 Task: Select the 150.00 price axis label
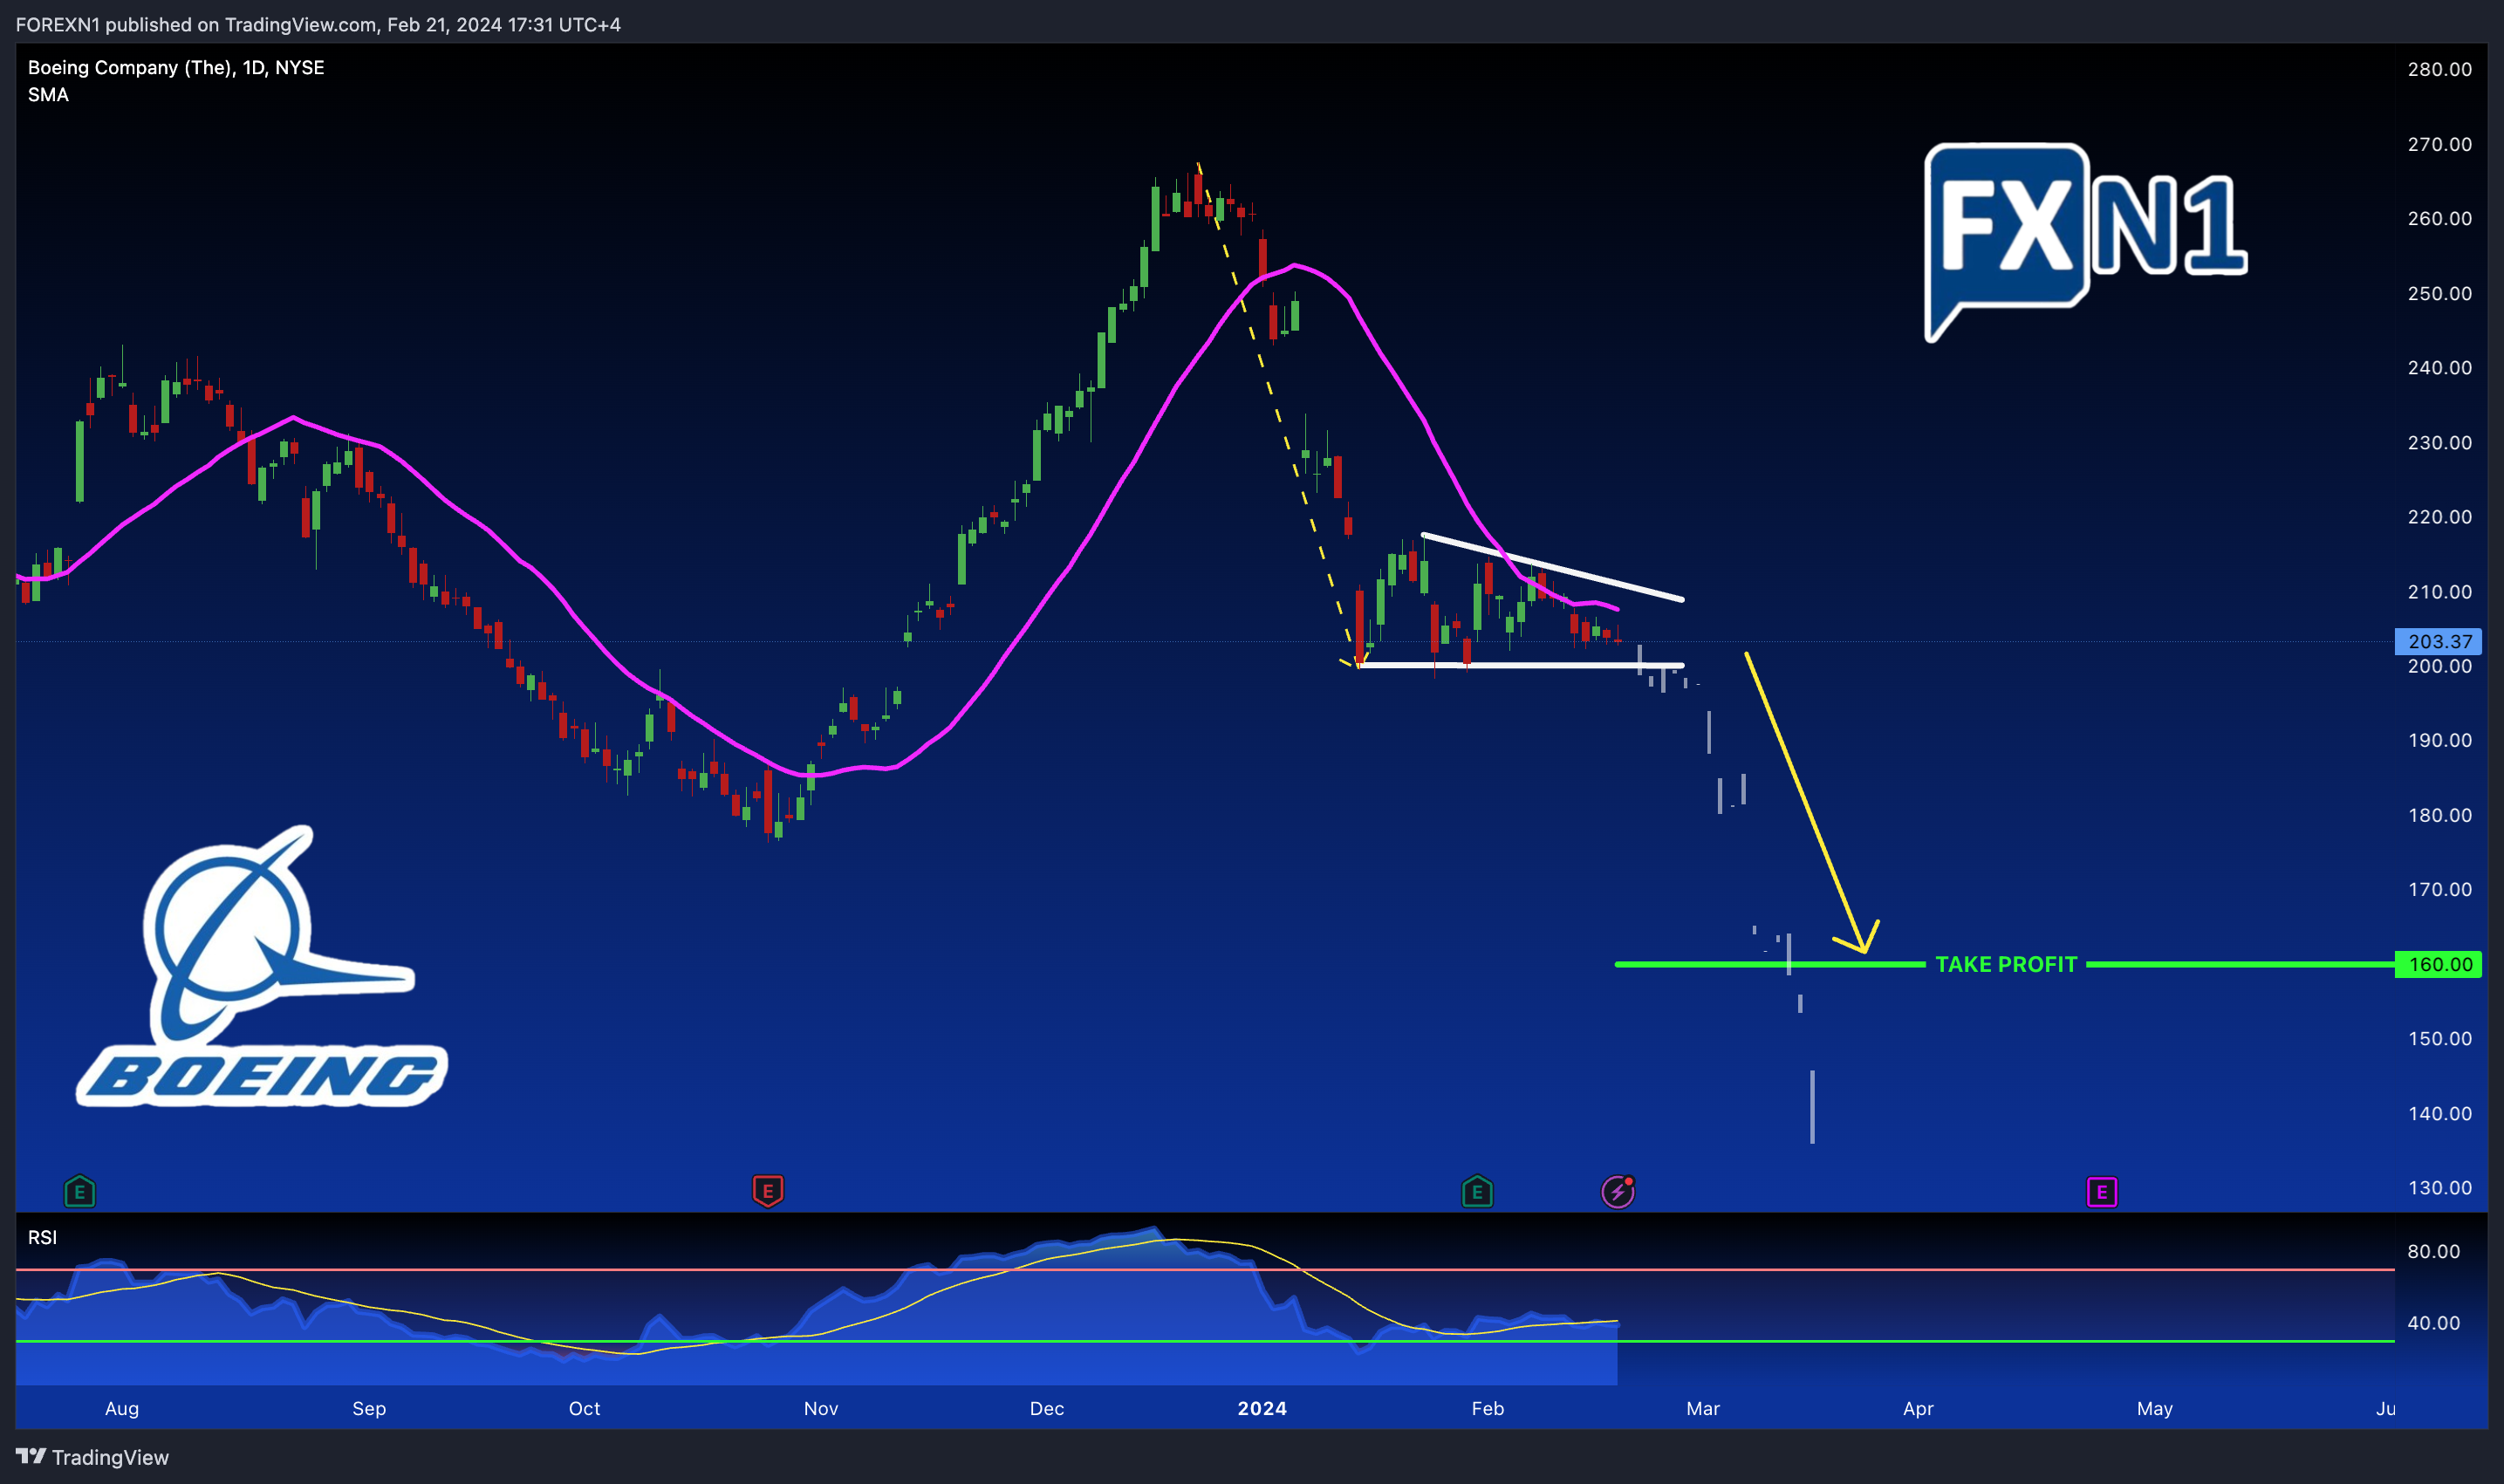(2440, 1038)
